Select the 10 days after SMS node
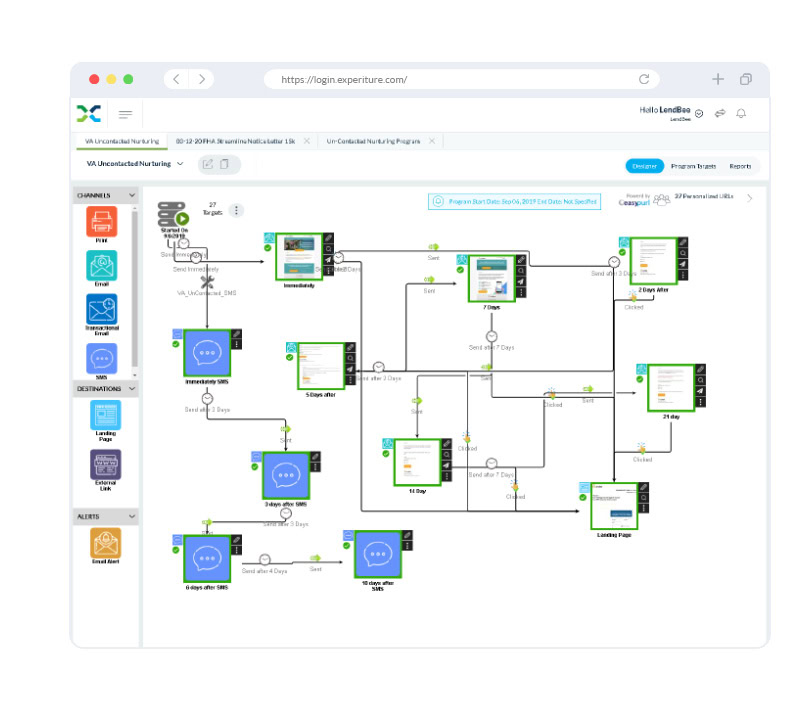Screen dimensions: 800x715 [378, 554]
